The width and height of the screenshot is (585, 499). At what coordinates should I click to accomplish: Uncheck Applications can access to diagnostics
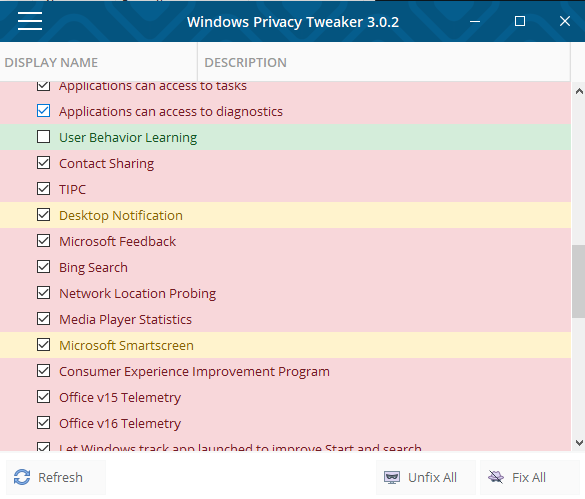click(x=43, y=111)
